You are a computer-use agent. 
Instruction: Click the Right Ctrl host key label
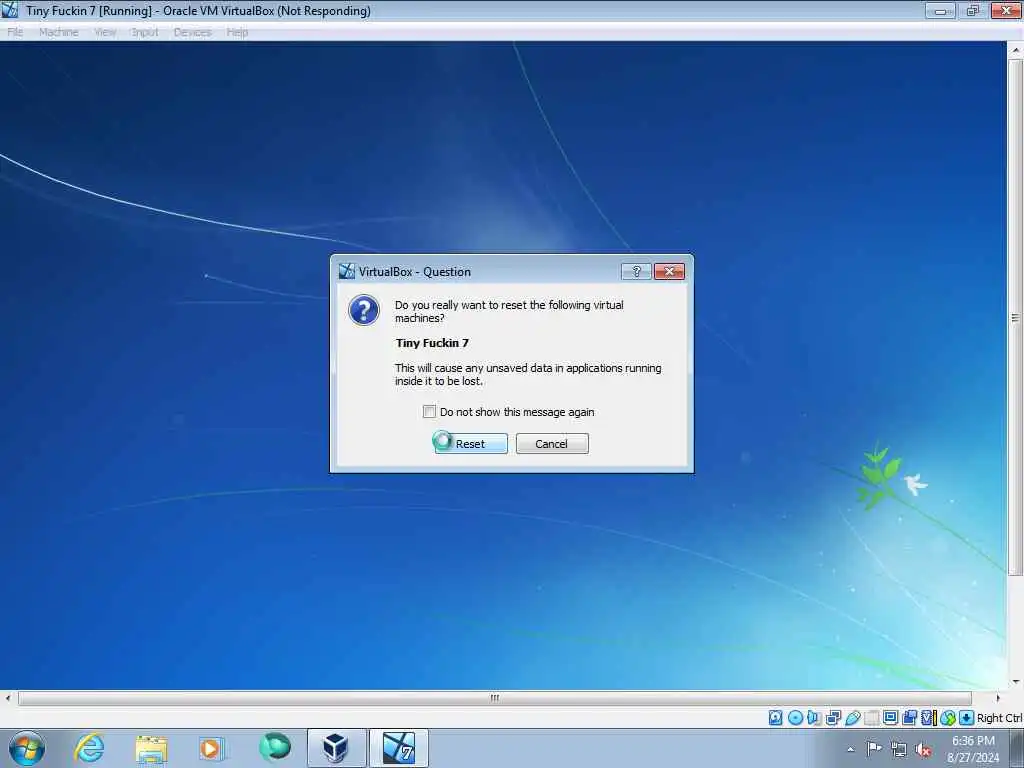(x=999, y=718)
